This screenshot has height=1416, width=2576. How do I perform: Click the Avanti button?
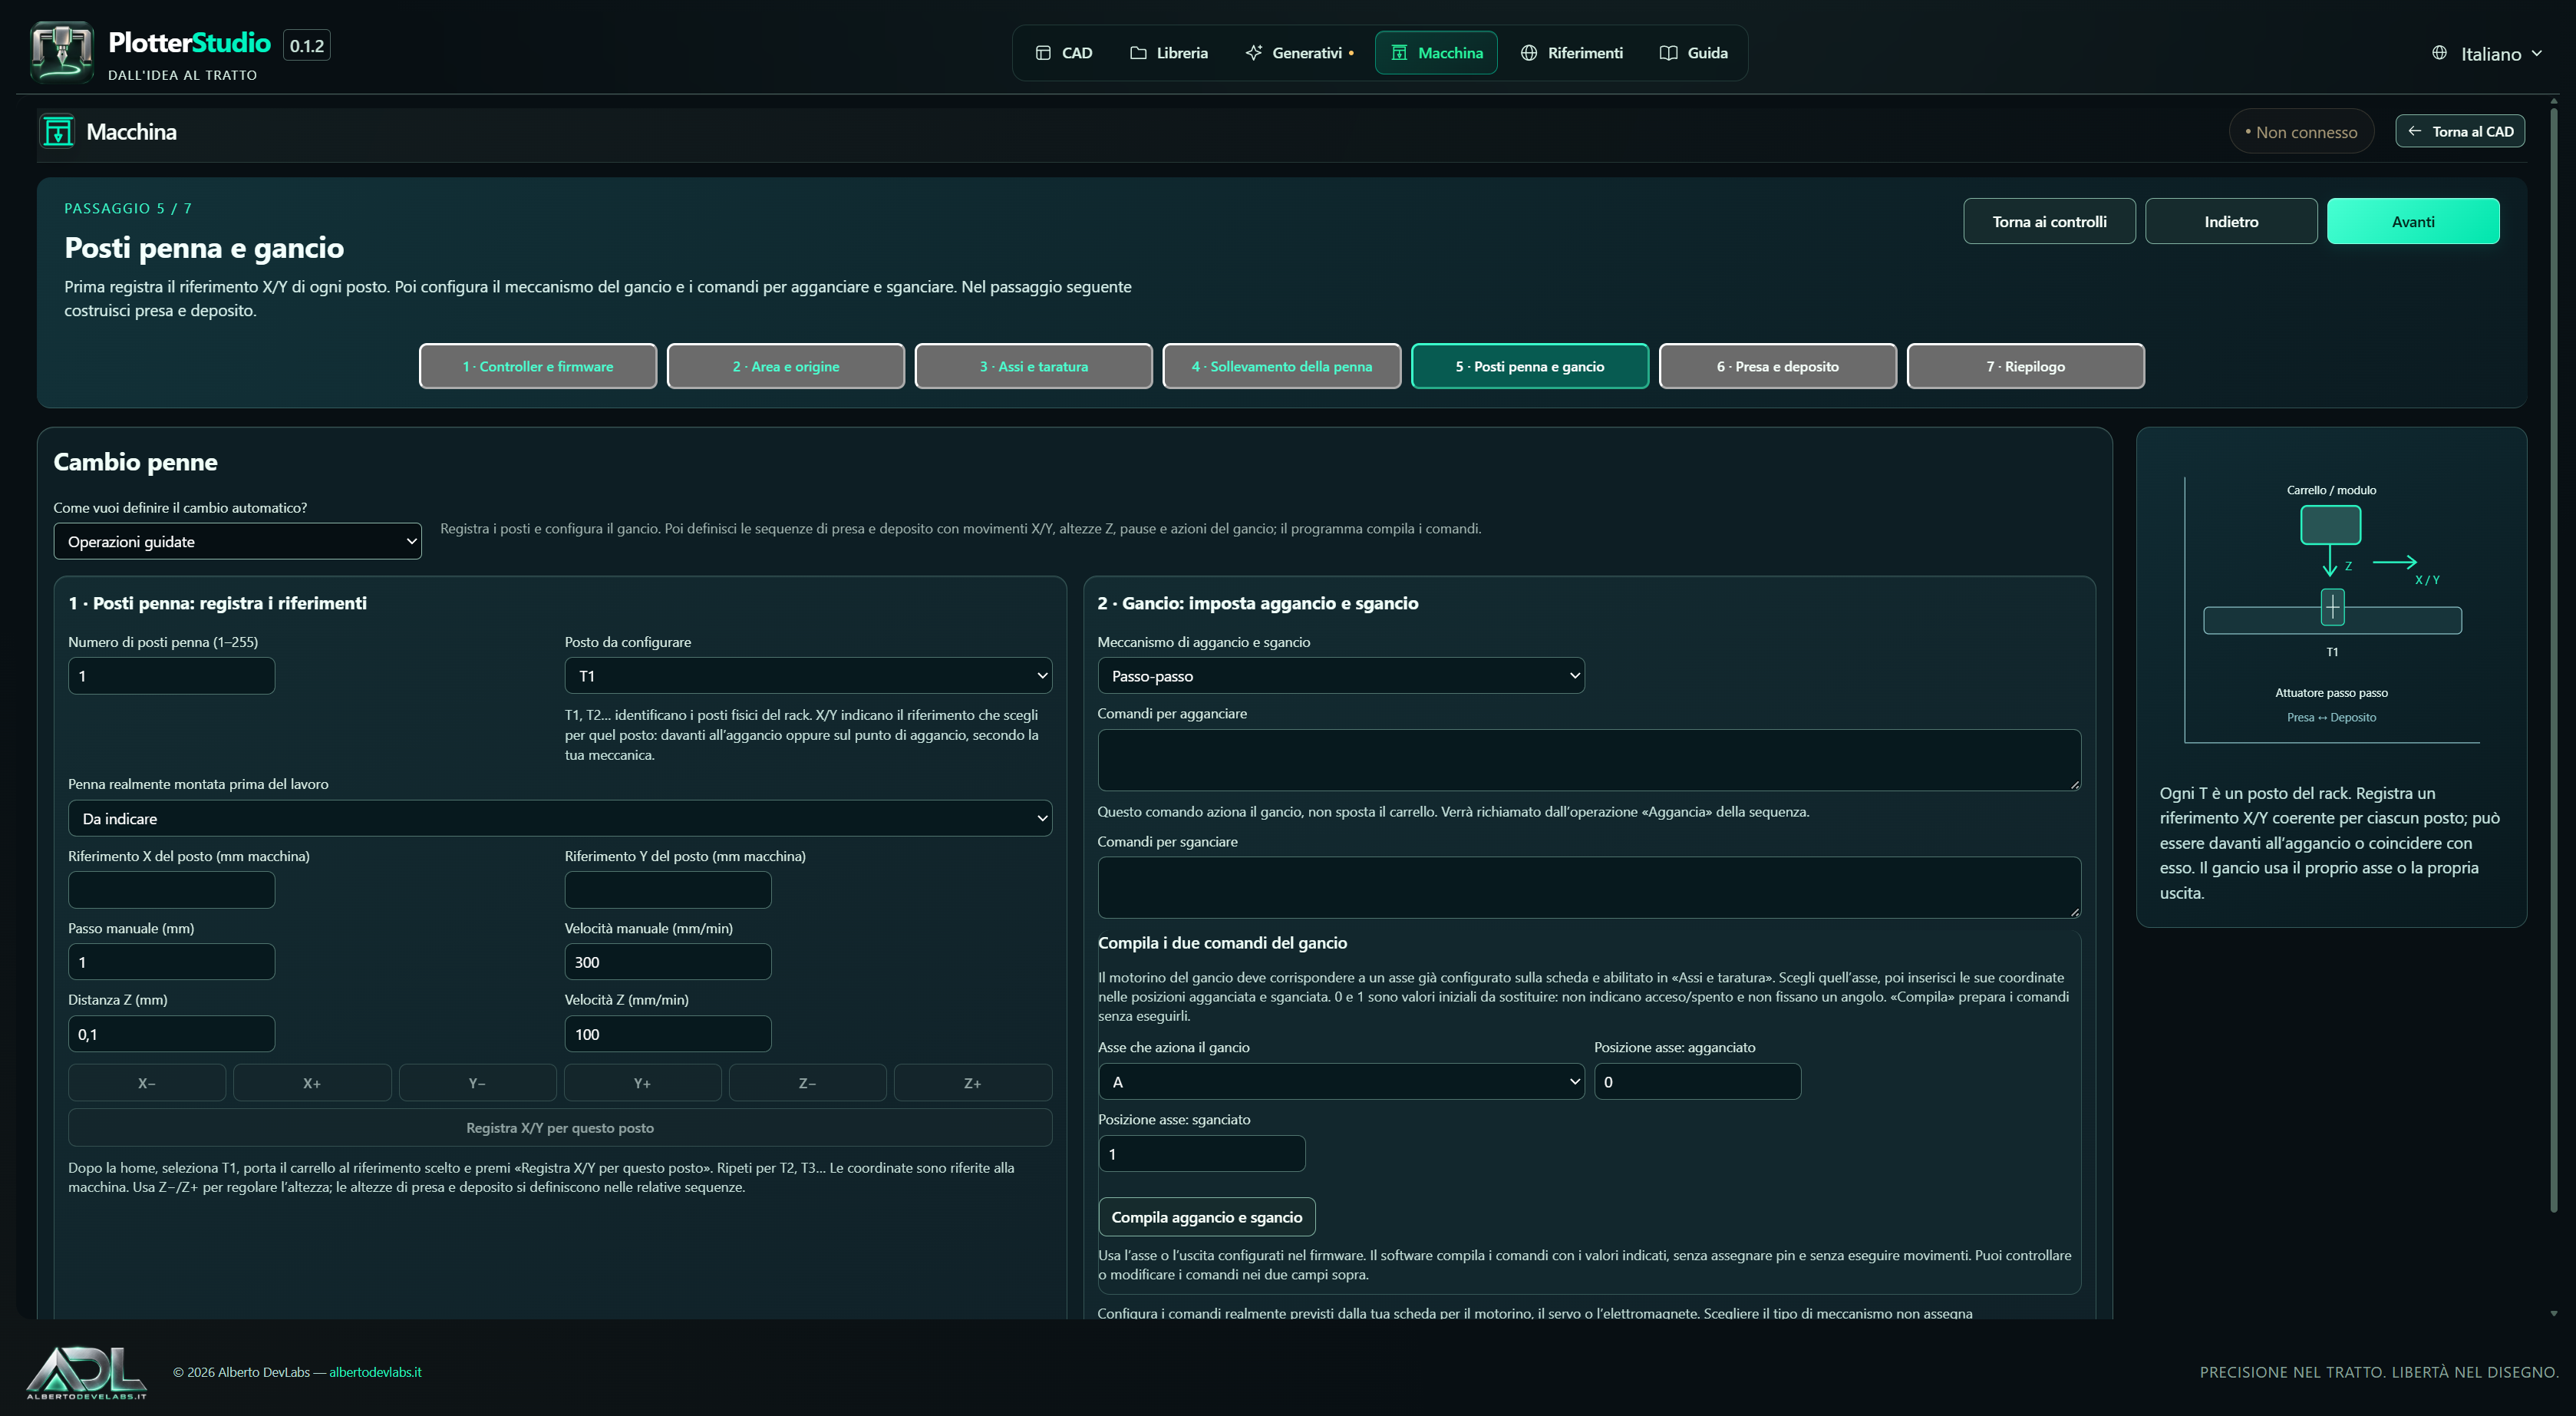(2412, 221)
